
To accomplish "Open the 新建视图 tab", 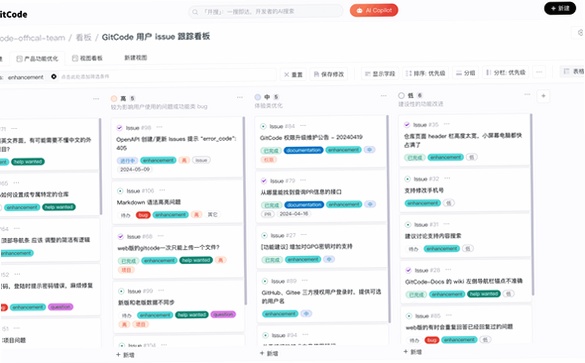I will point(135,58).
